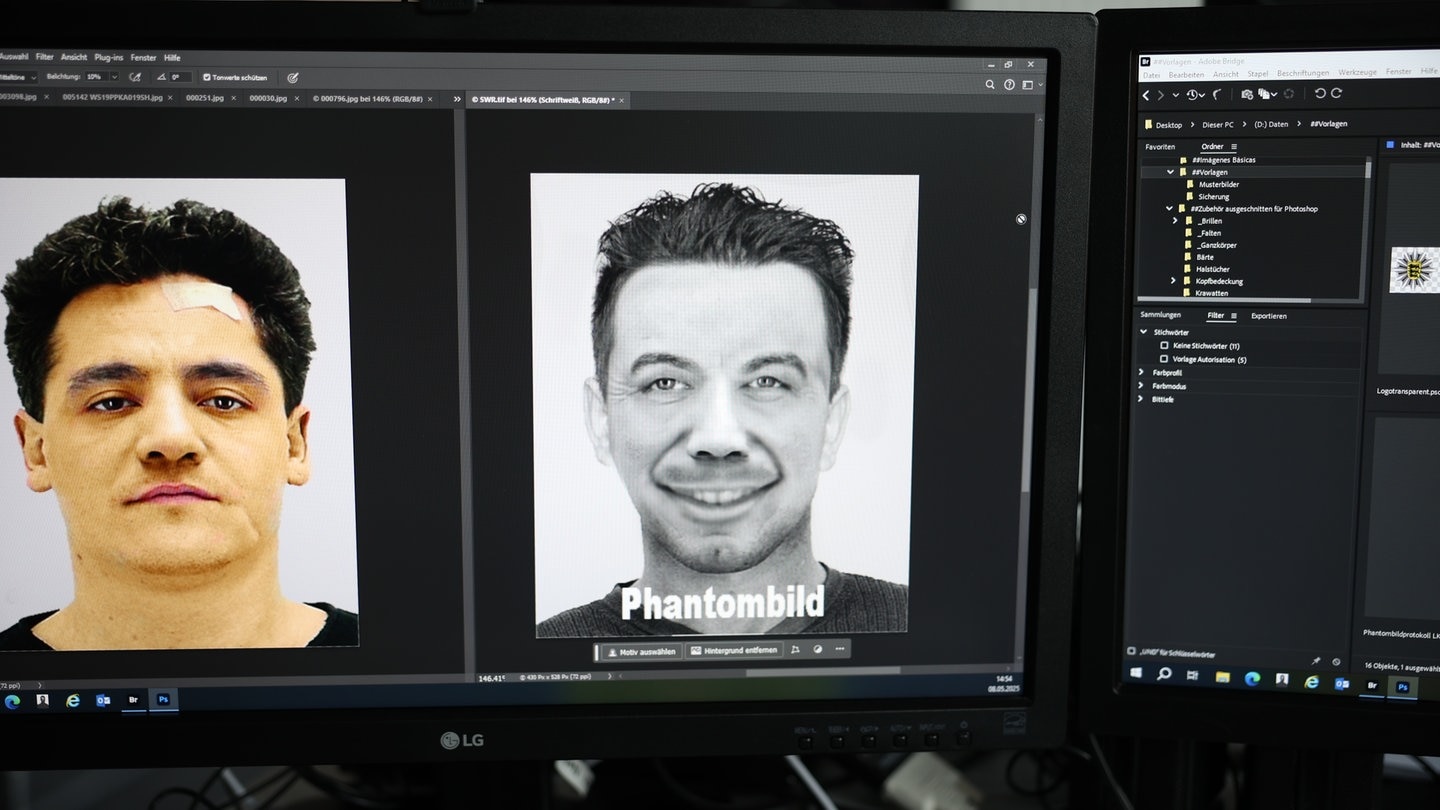The image size is (1440, 810).
Task: Click the pressure-size icon in options bar
Action: [x=292, y=77]
